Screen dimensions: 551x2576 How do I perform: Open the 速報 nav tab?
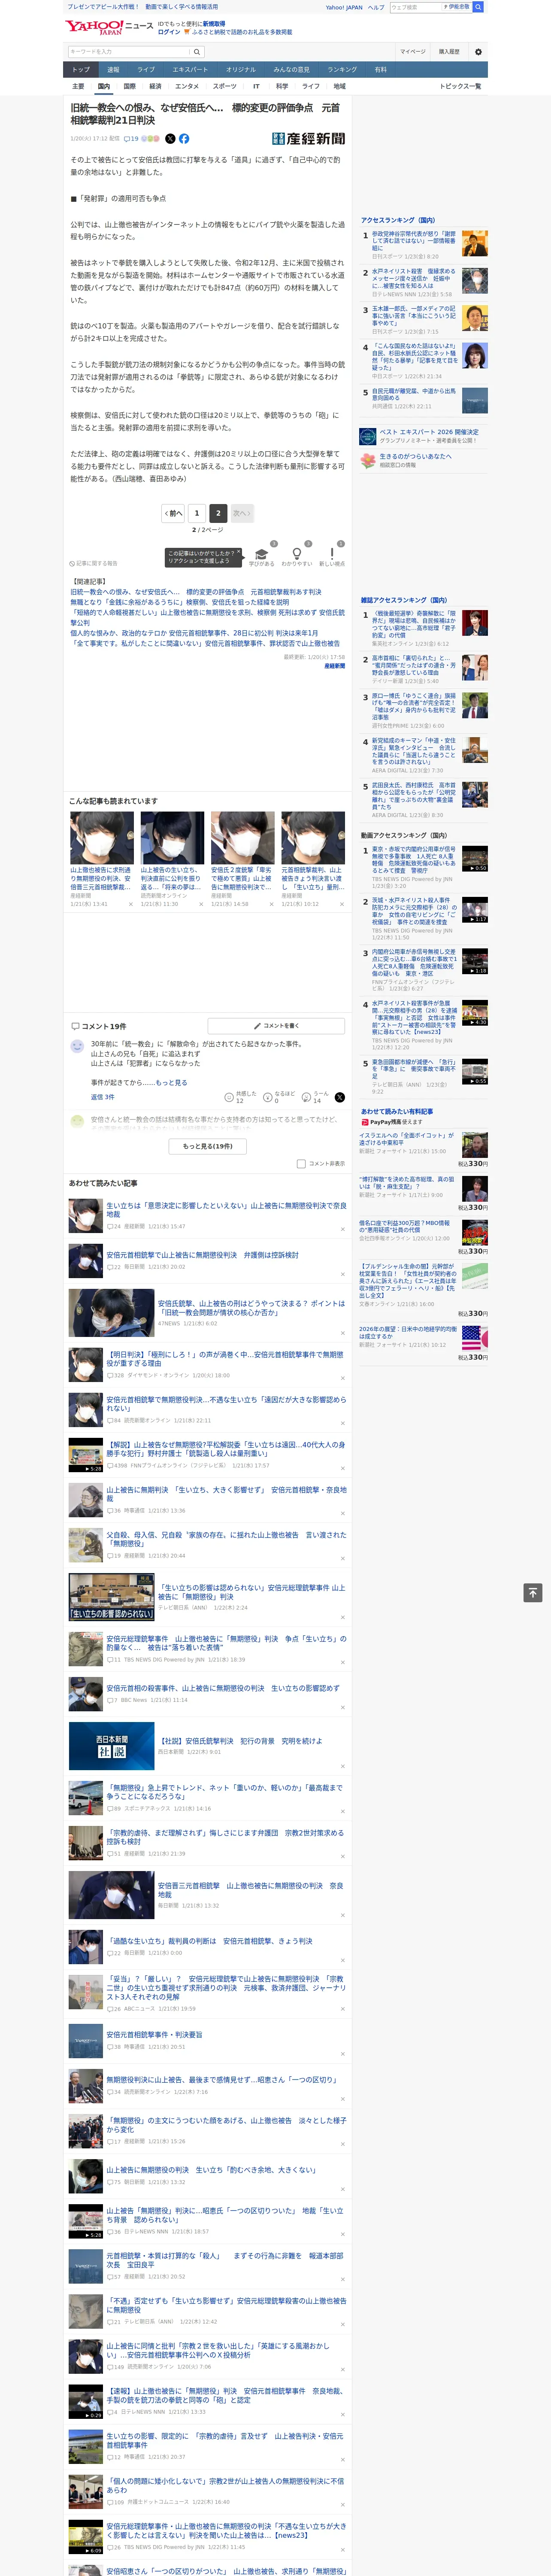[x=113, y=70]
